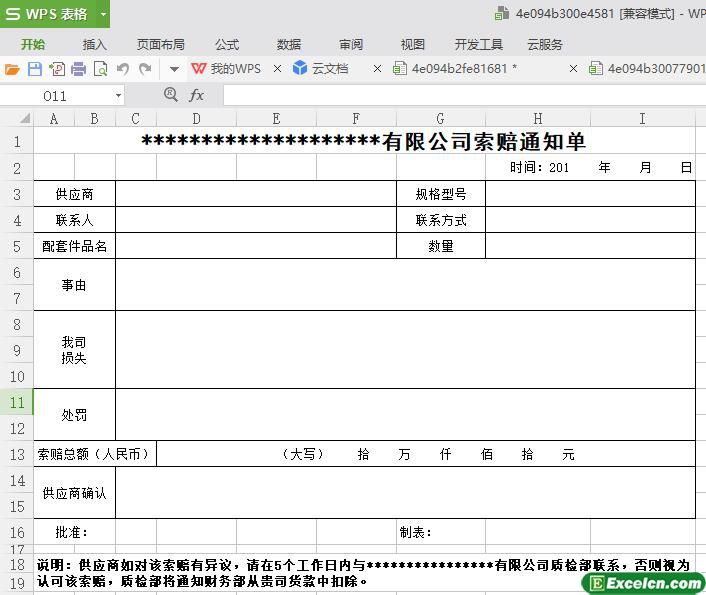Select row 11 header
The height and width of the screenshot is (595, 706).
[x=17, y=402]
